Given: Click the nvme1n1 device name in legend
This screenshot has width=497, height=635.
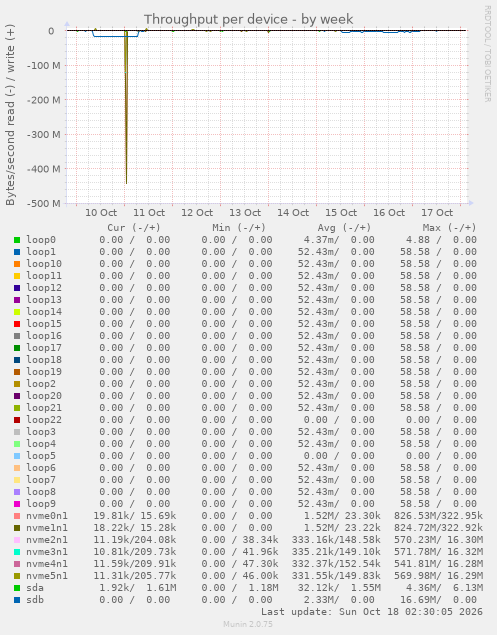Looking at the screenshot, I should coord(47,528).
